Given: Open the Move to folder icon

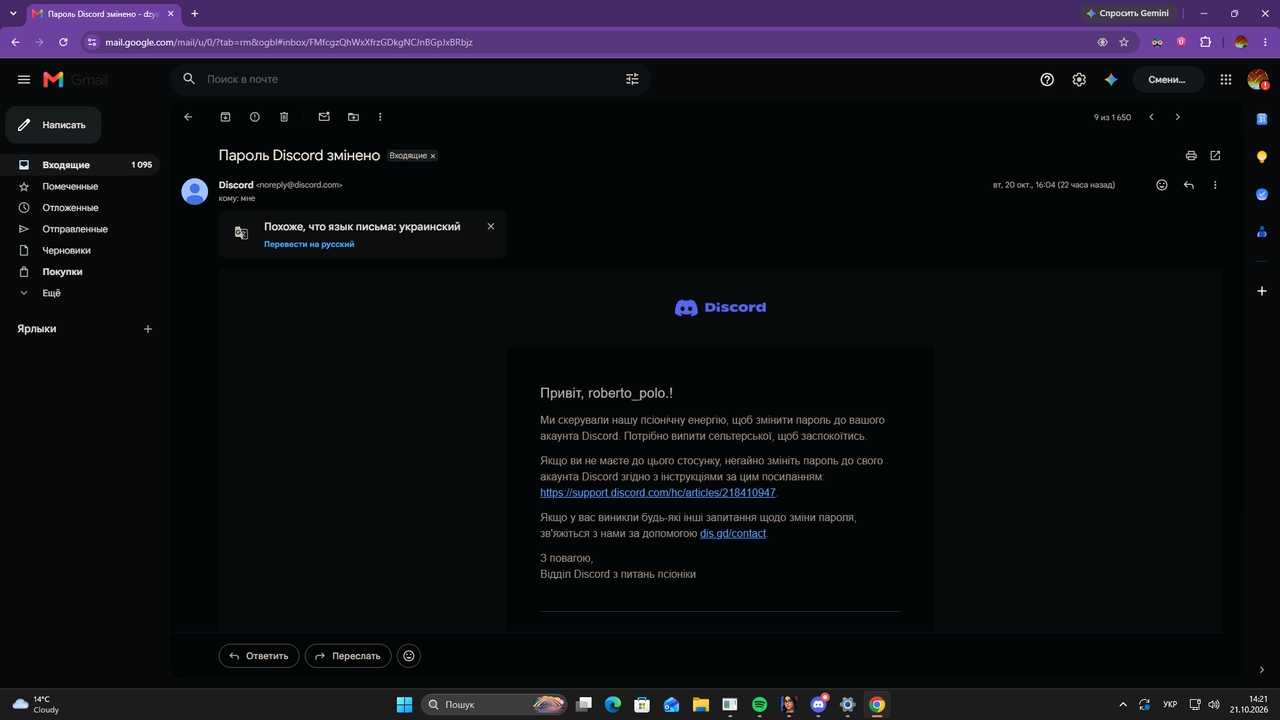Looking at the screenshot, I should (x=353, y=117).
